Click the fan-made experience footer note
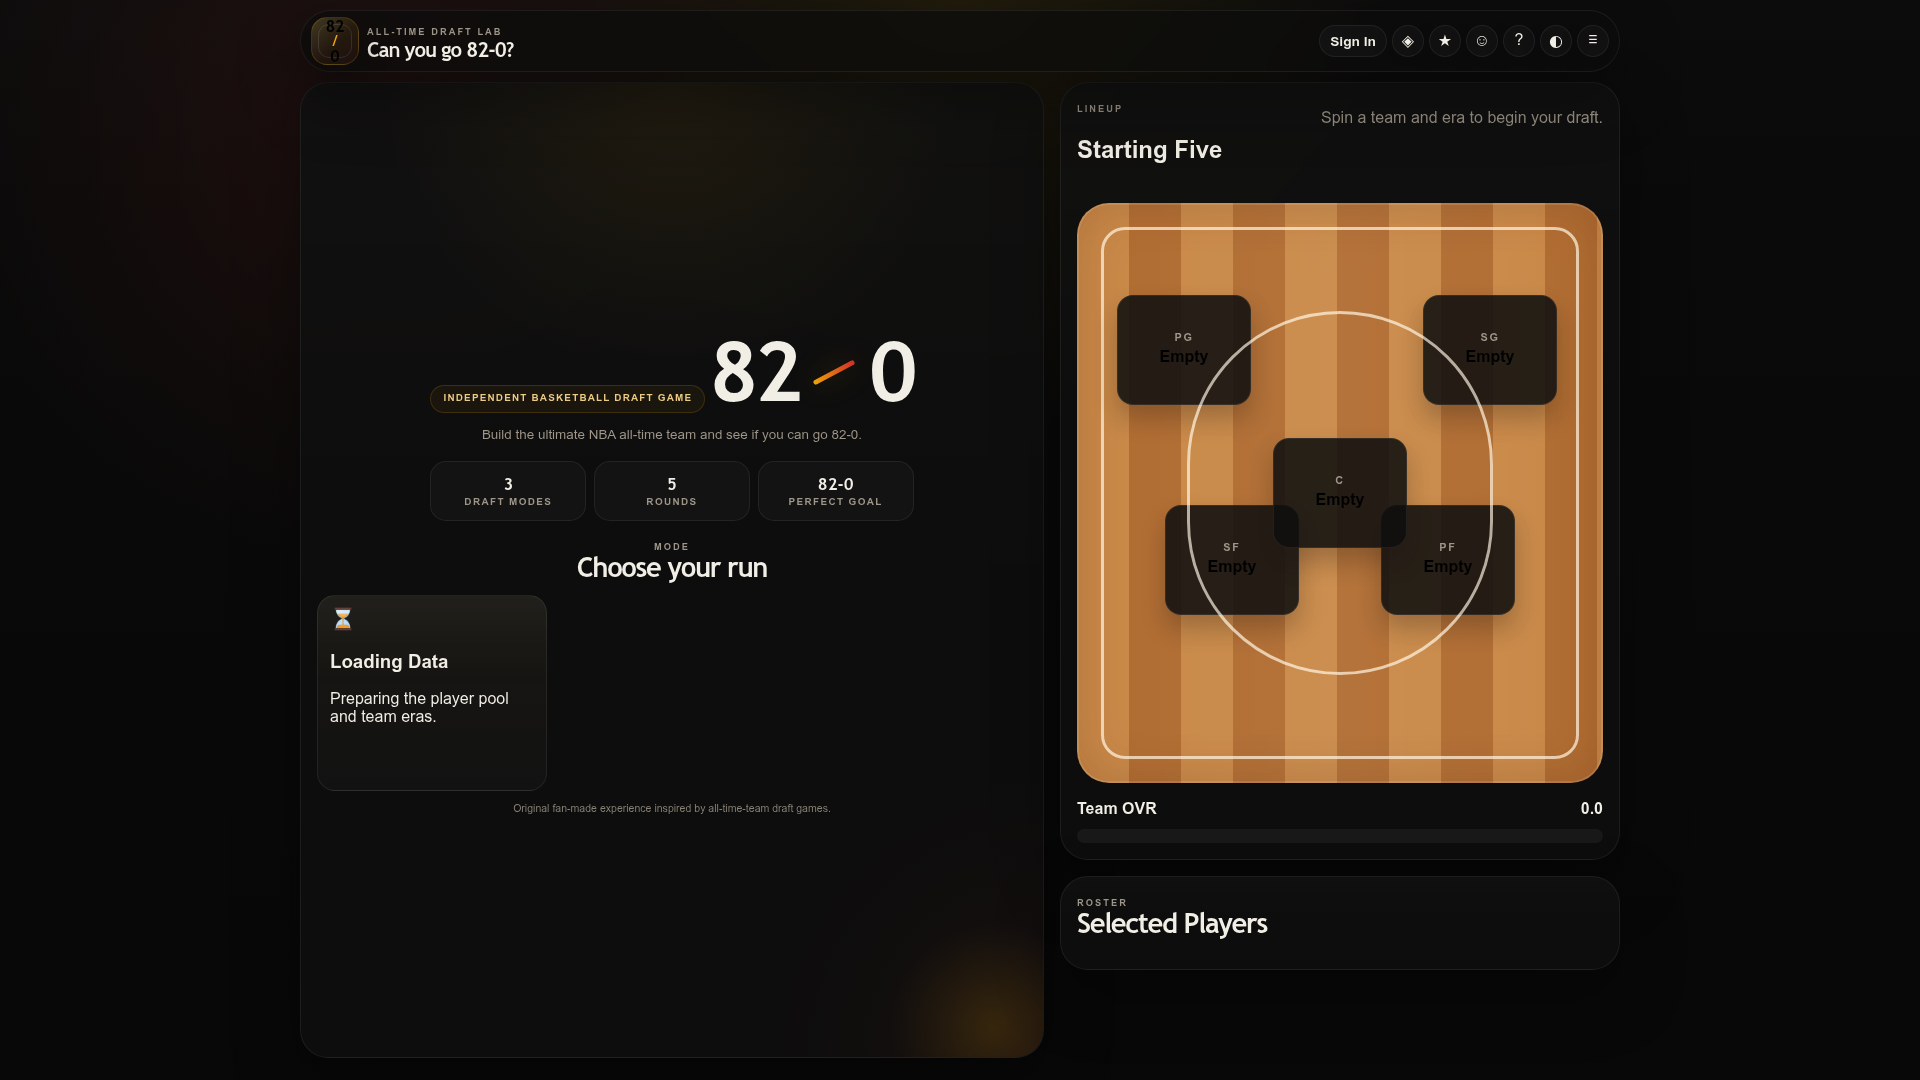This screenshot has width=1920, height=1080. tap(672, 808)
